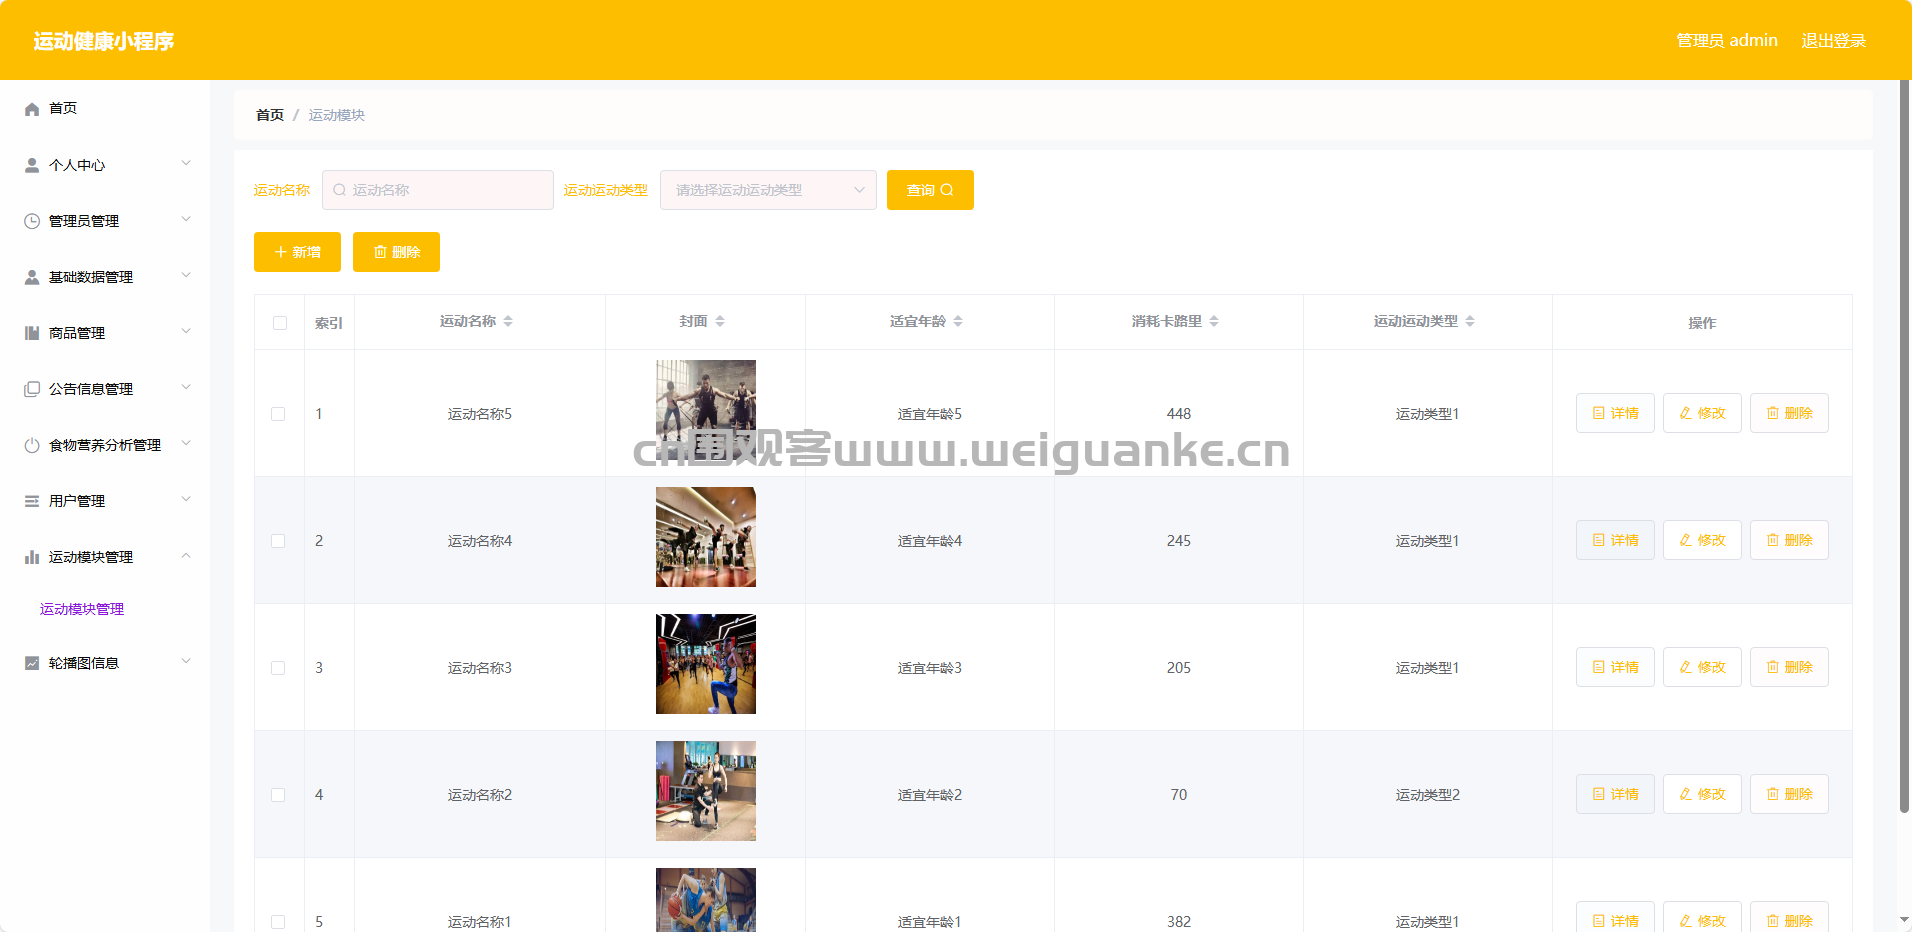The height and width of the screenshot is (932, 1912).
Task: Click 修改 for 运动名称4
Action: tap(1702, 540)
